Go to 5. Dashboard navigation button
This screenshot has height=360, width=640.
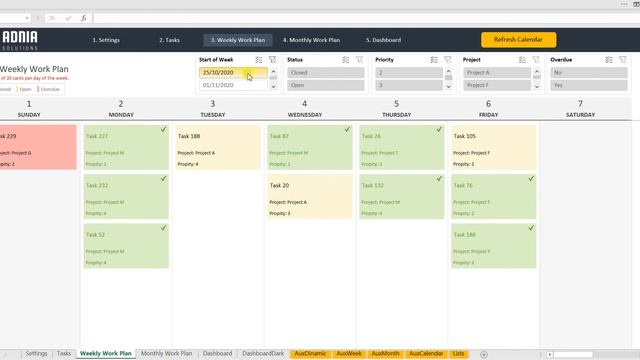point(383,40)
